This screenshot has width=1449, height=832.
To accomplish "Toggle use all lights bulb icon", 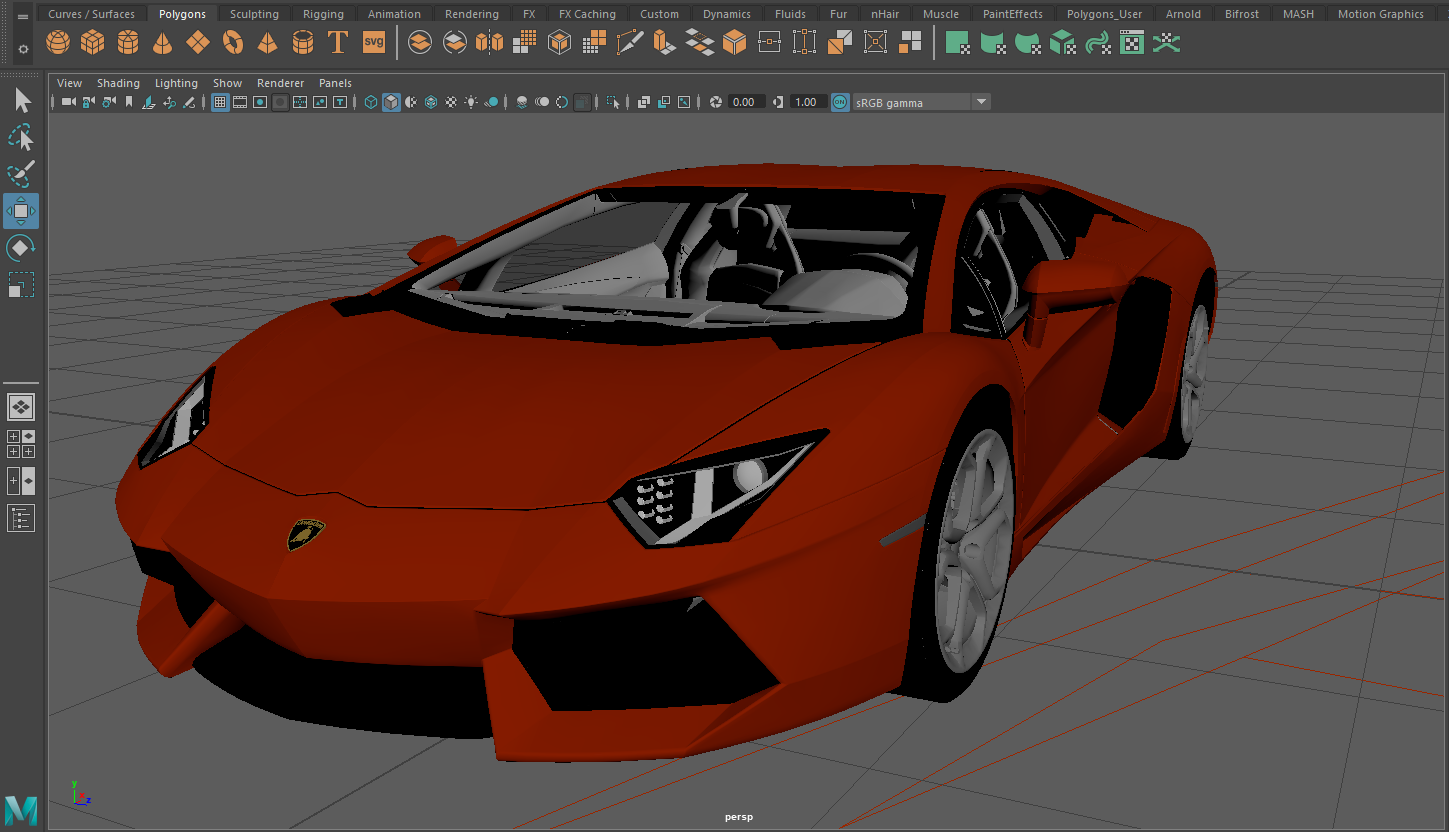I will (x=471, y=102).
